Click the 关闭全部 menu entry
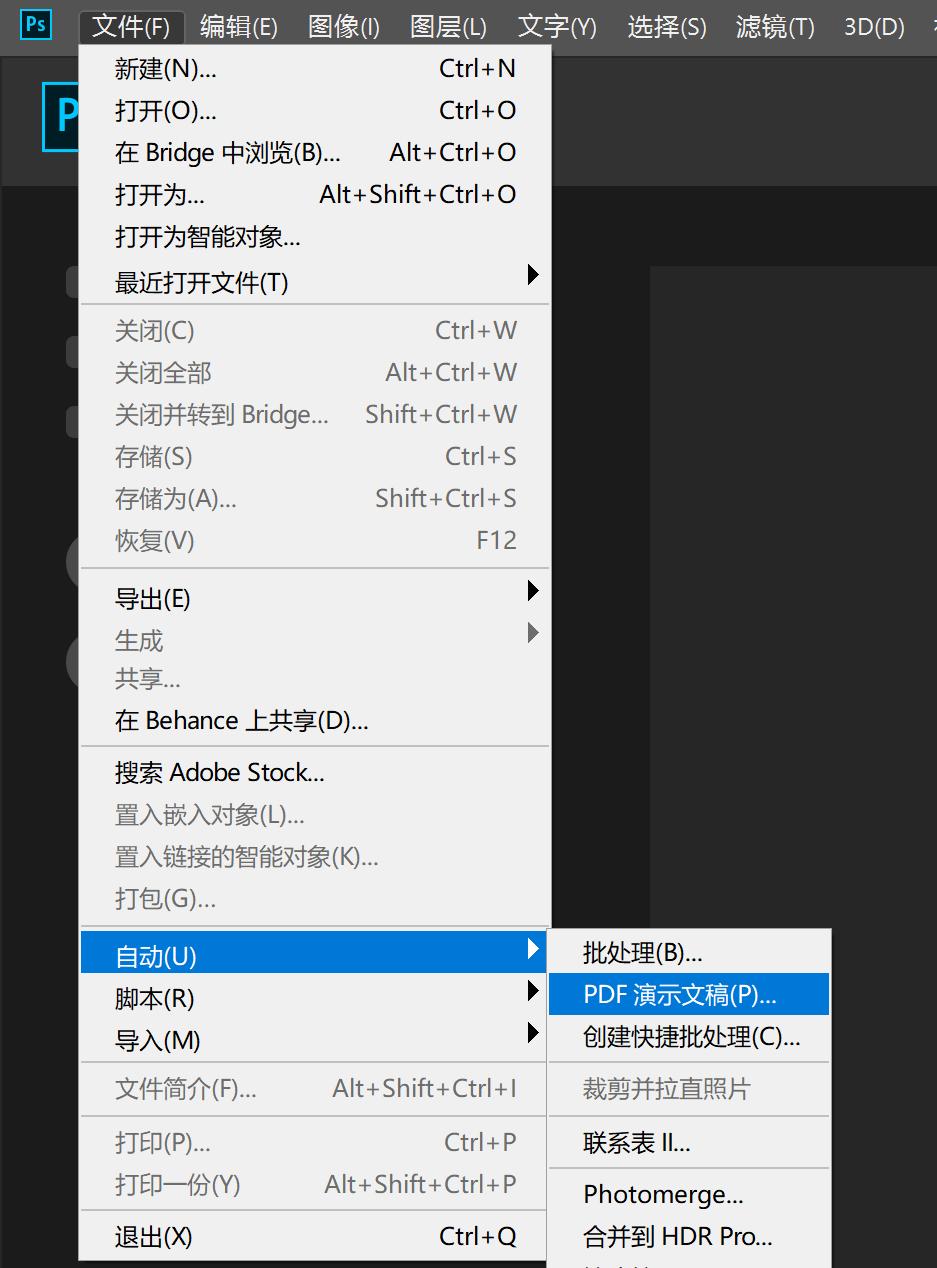Image resolution: width=937 pixels, height=1268 pixels. pyautogui.click(x=315, y=373)
